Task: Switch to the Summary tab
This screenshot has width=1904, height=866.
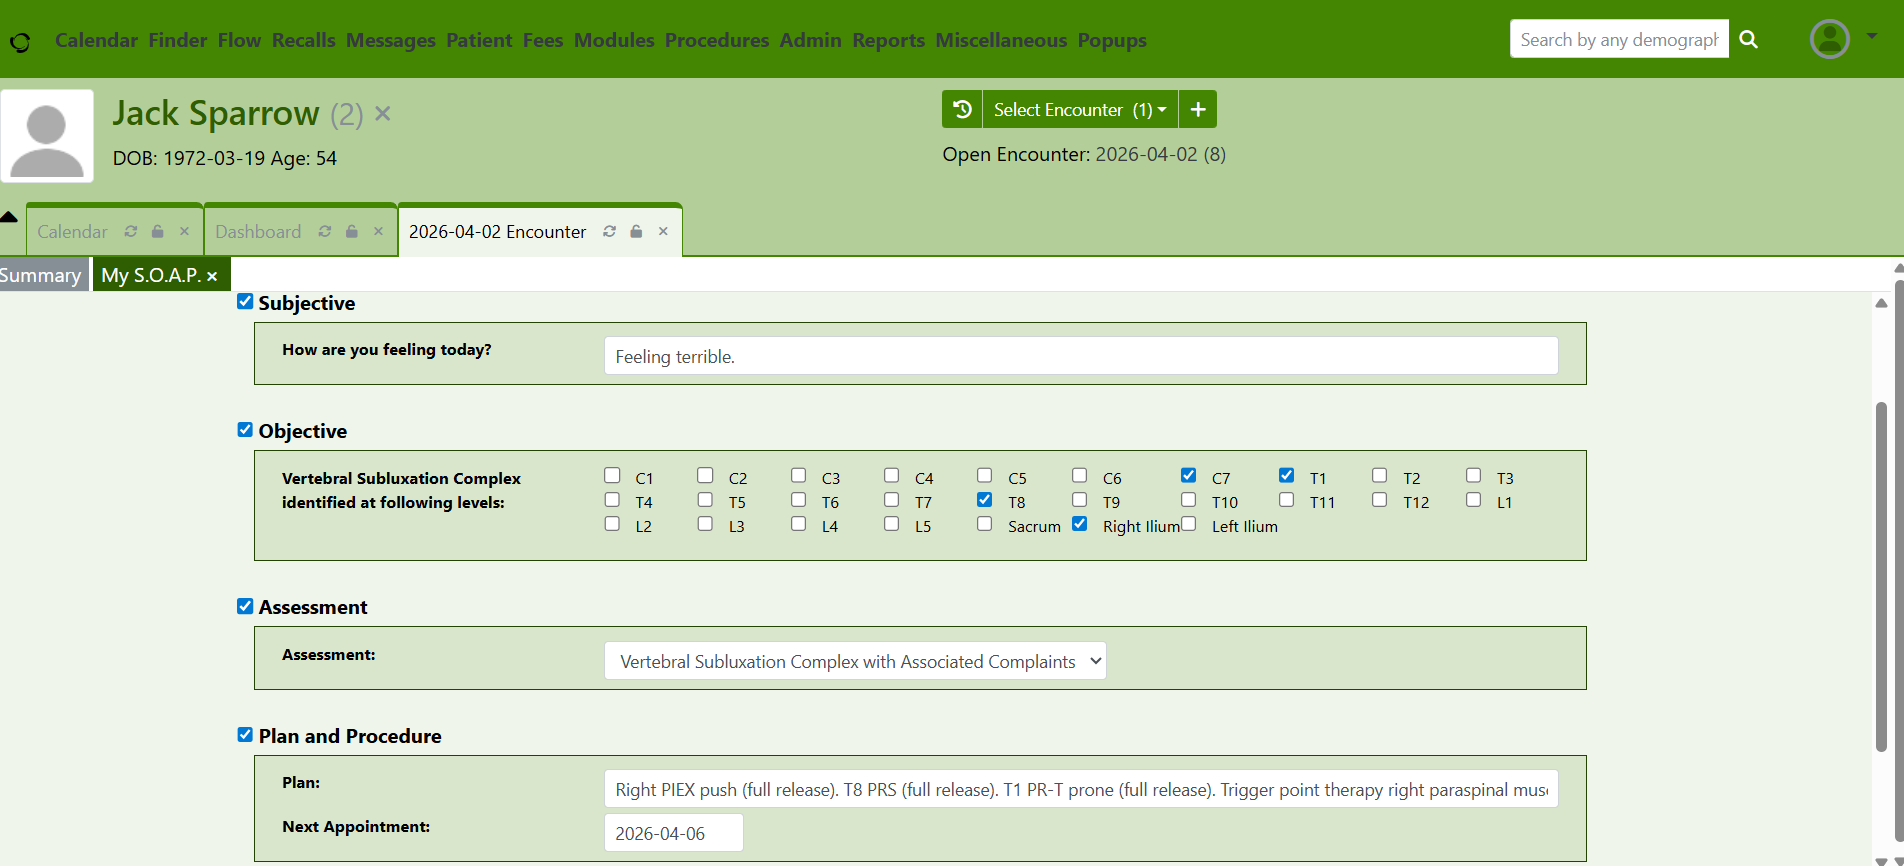Action: click(41, 275)
